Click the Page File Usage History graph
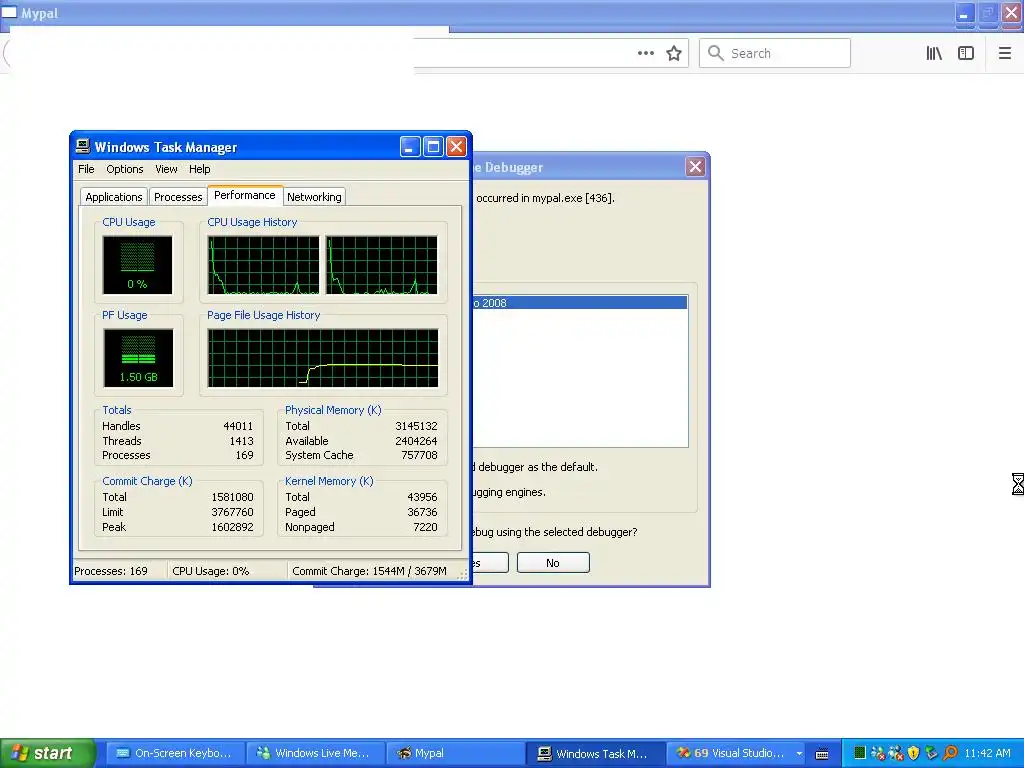The height and width of the screenshot is (768, 1024). pos(323,358)
